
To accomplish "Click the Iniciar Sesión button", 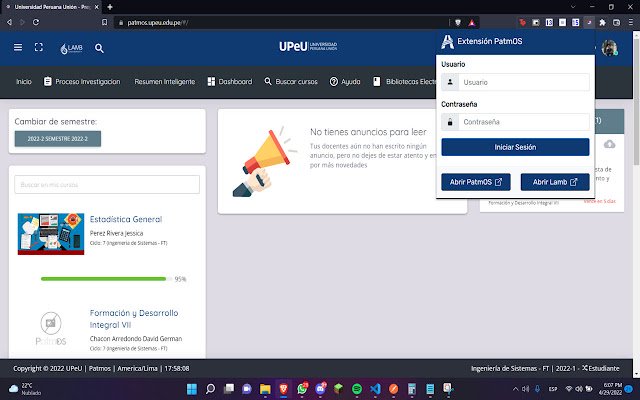I will [515, 147].
